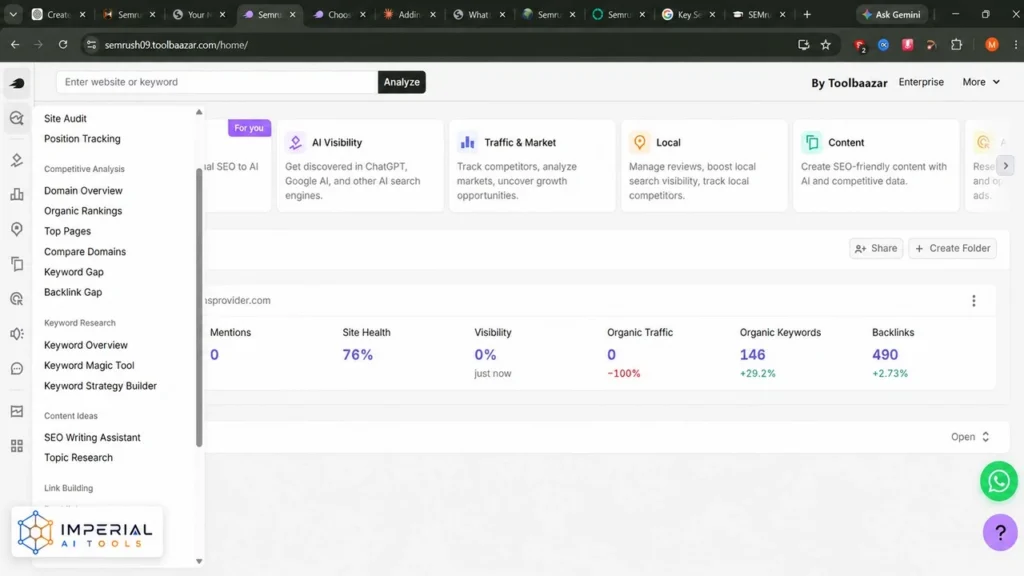Switch to the Choos... browser tab

(339, 14)
